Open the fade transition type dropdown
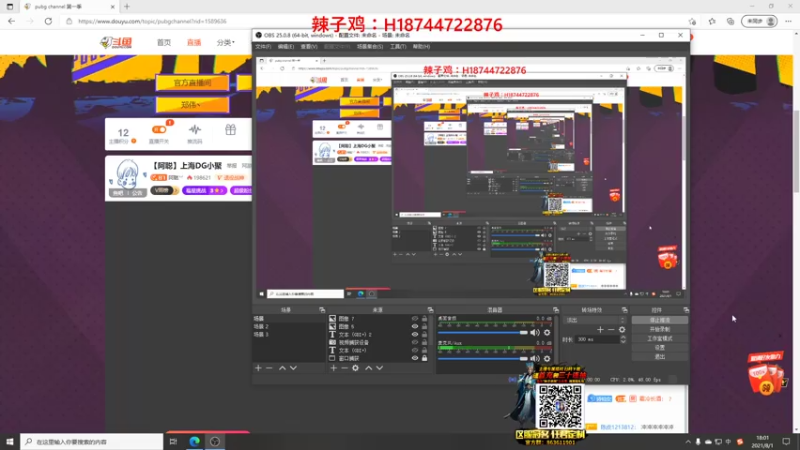The height and width of the screenshot is (450, 800). (595, 320)
